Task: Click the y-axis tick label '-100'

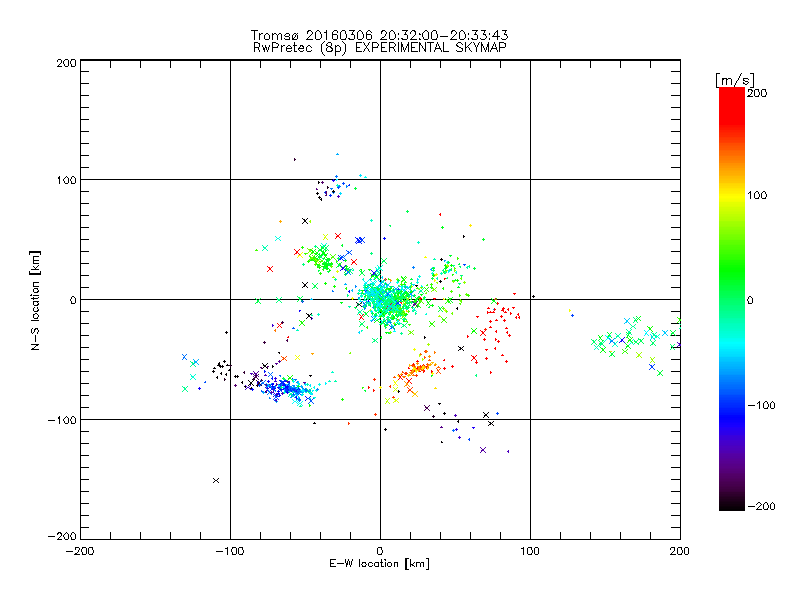Action: pos(62,420)
